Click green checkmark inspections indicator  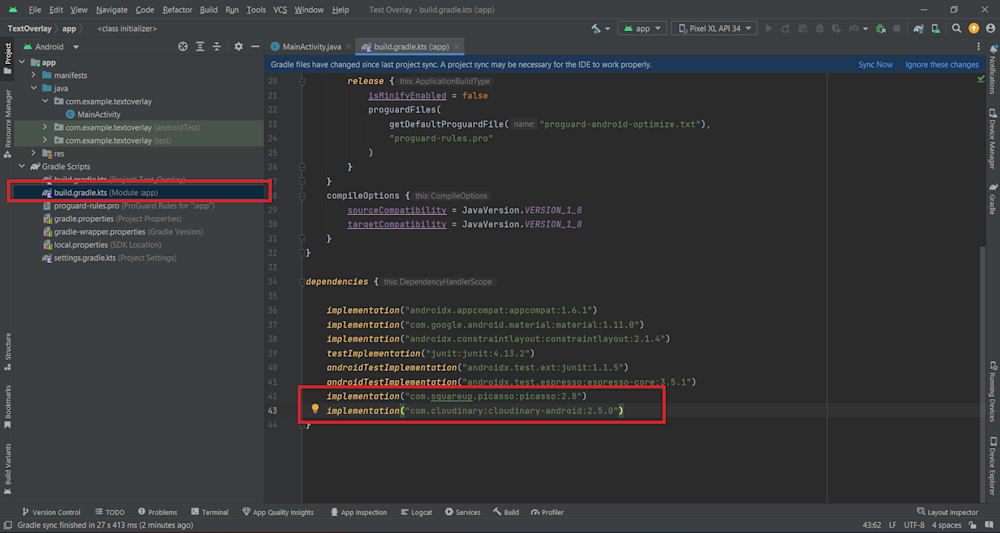(981, 79)
